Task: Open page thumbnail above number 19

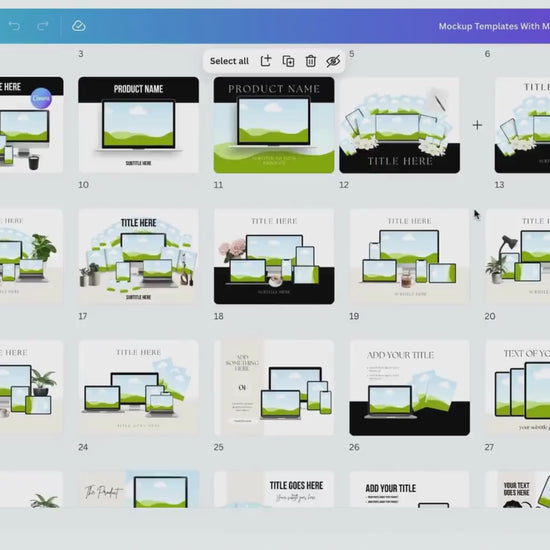Action: [x=409, y=256]
